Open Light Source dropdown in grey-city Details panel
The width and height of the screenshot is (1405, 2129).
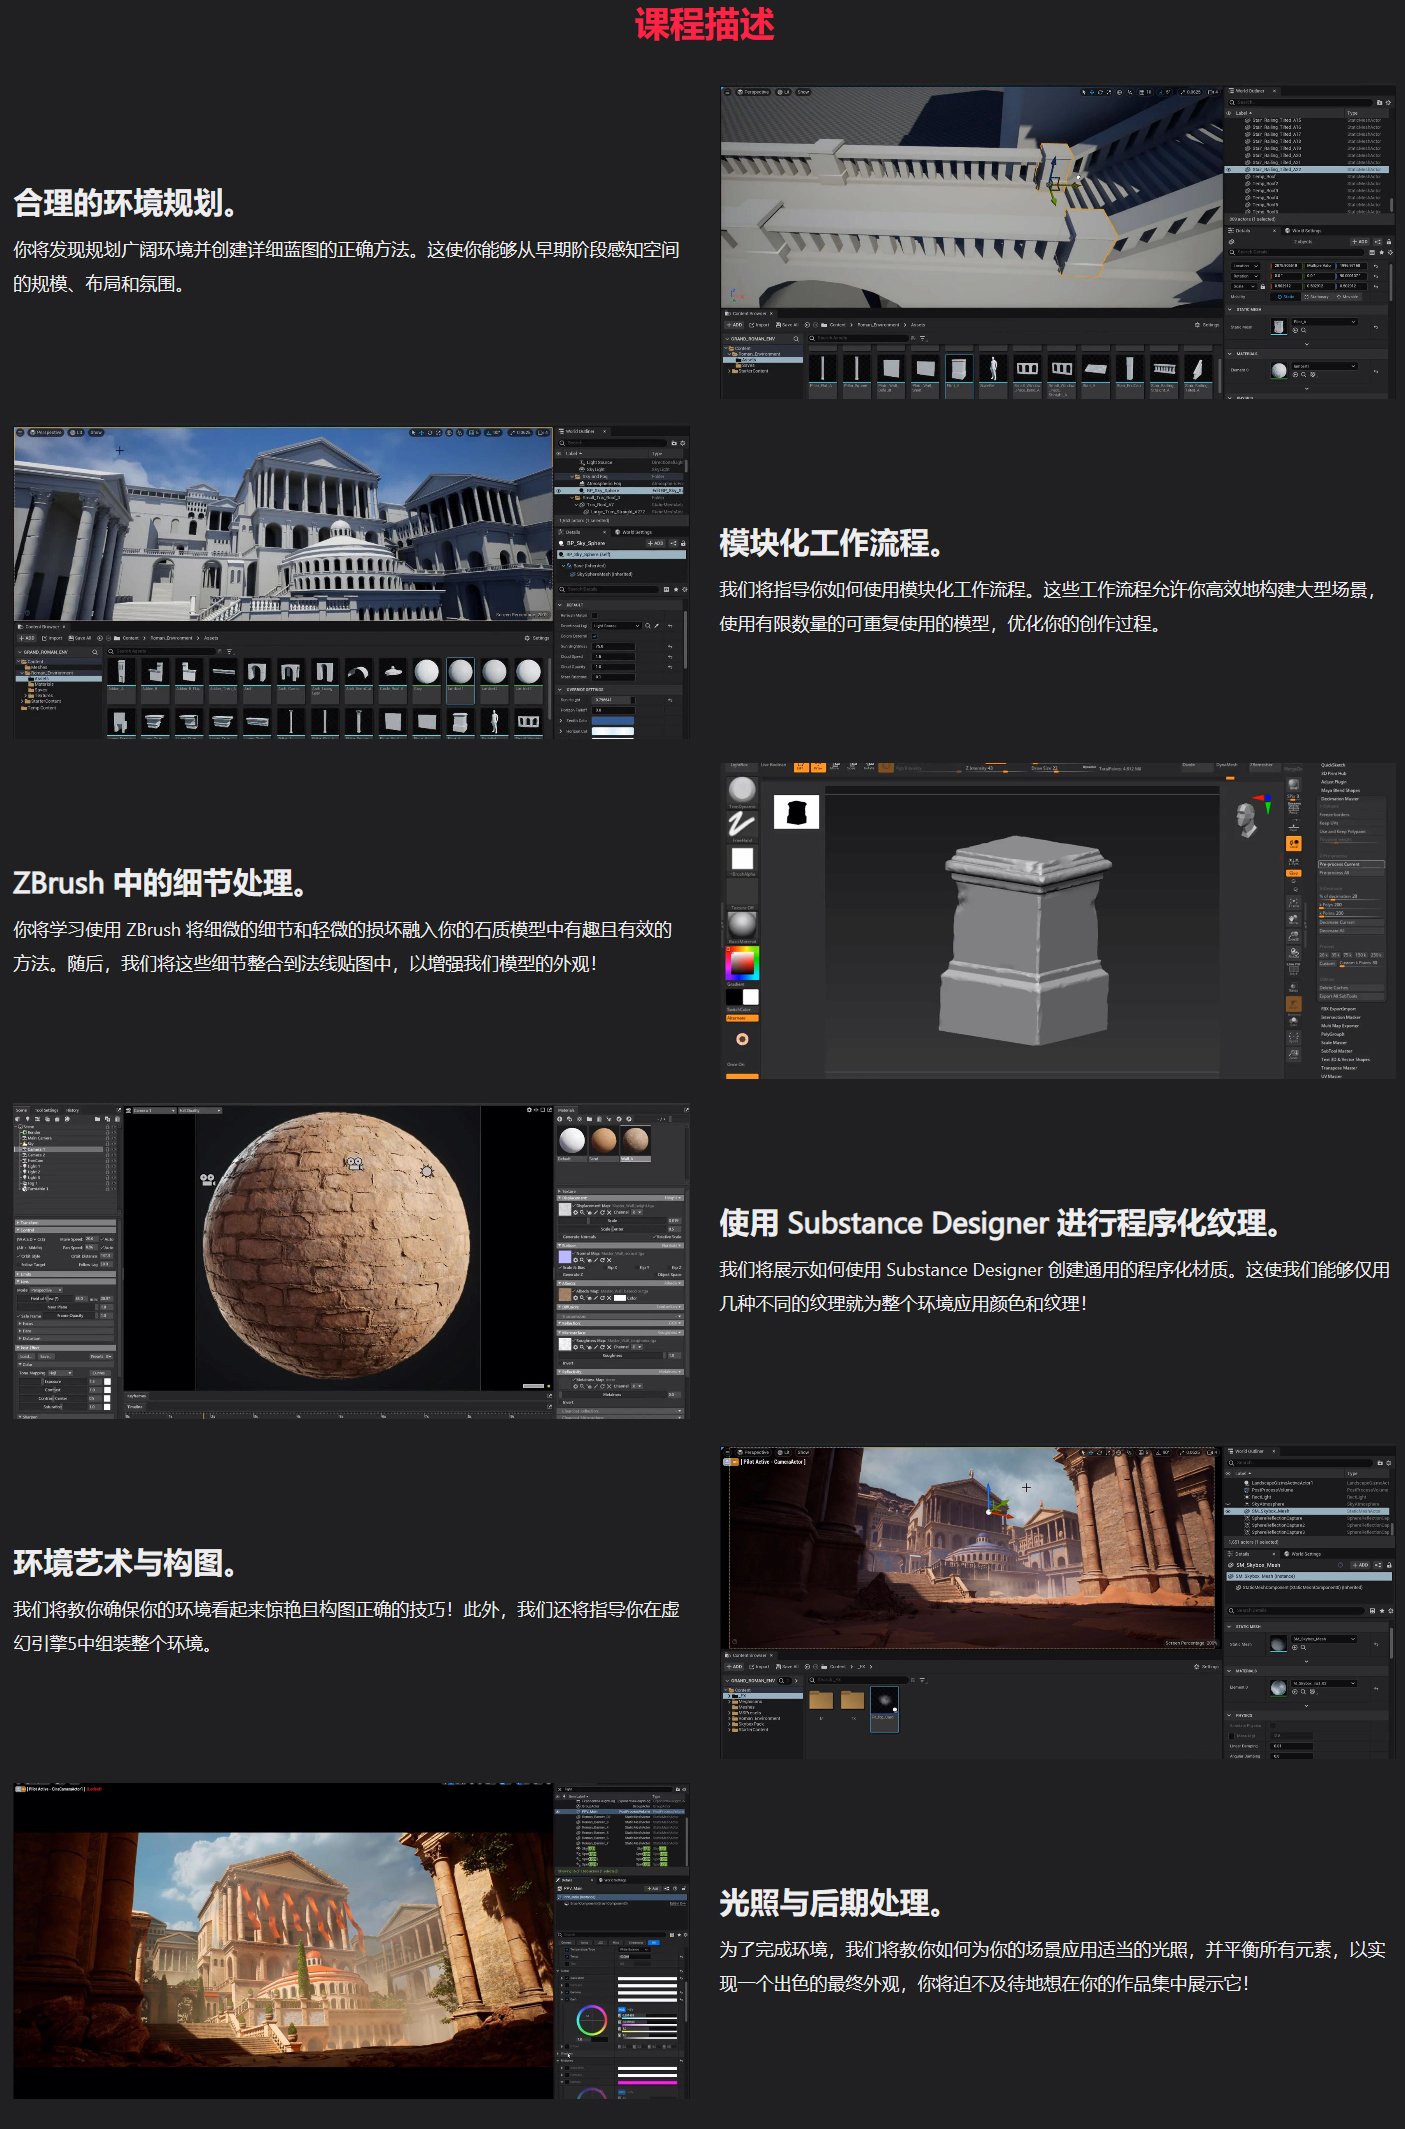617,626
